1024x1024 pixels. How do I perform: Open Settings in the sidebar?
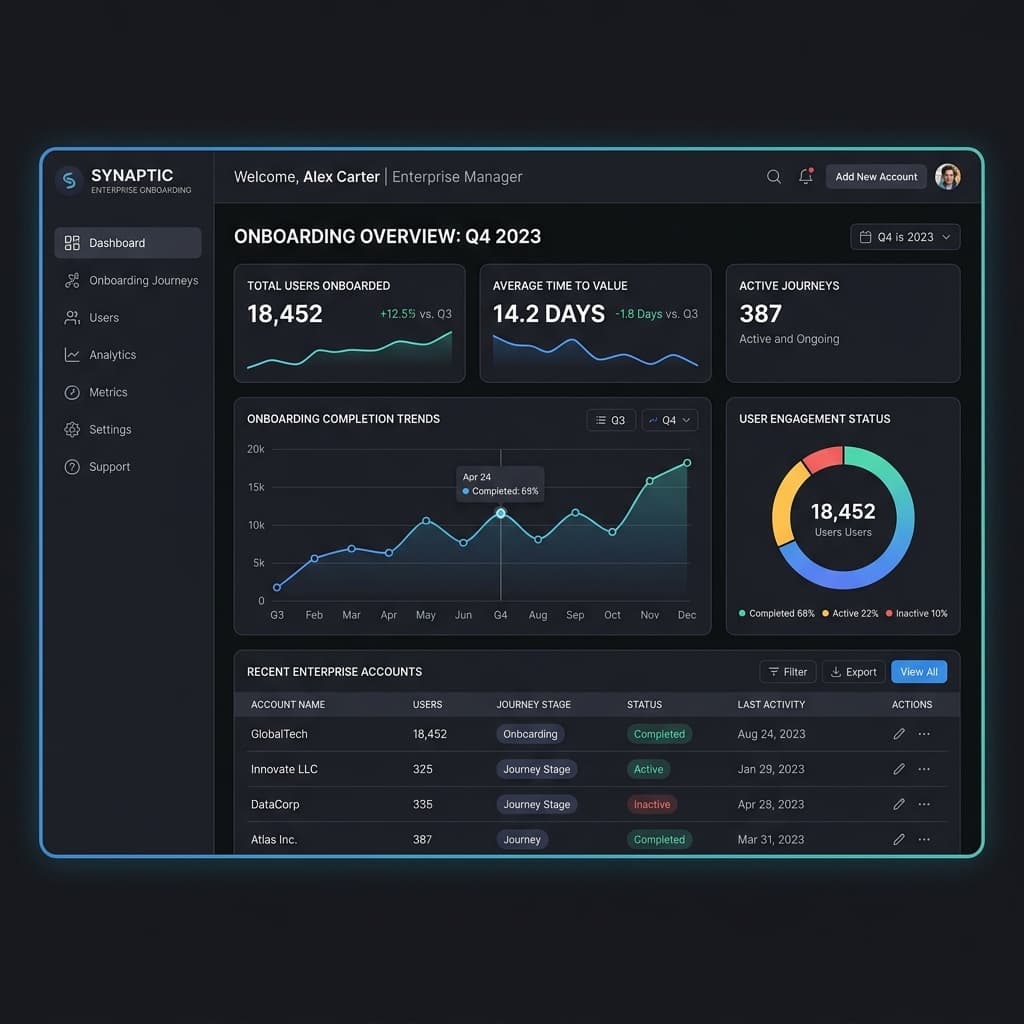pos(98,429)
